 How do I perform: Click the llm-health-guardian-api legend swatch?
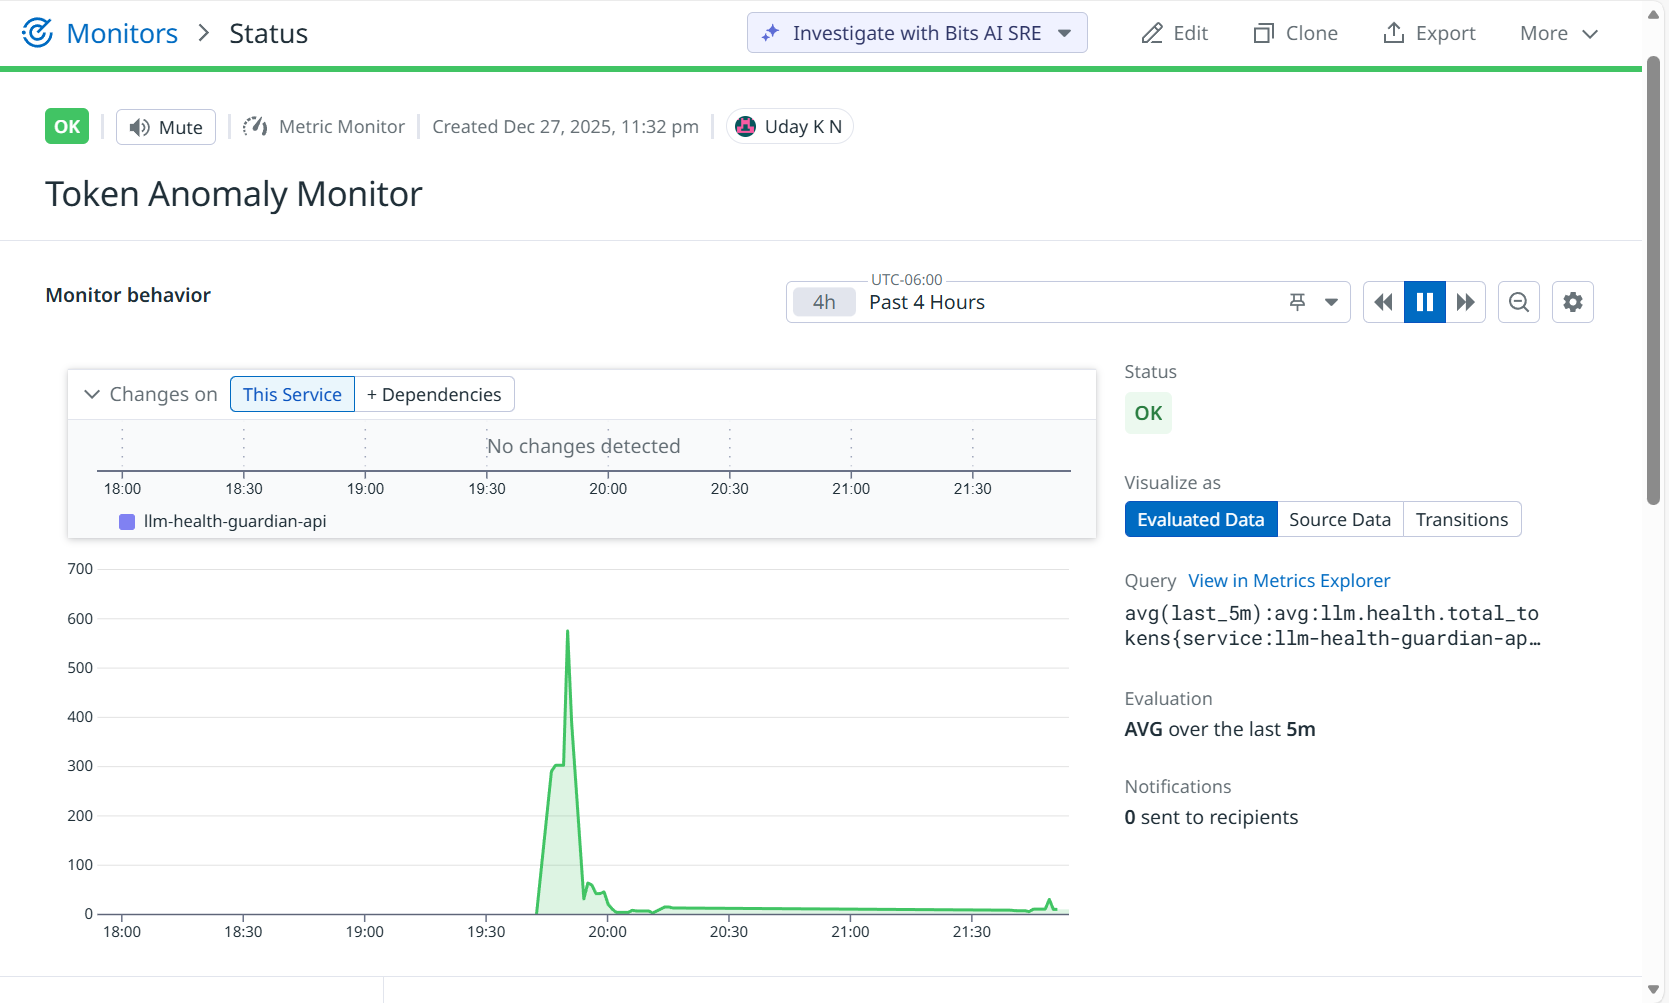[127, 521]
